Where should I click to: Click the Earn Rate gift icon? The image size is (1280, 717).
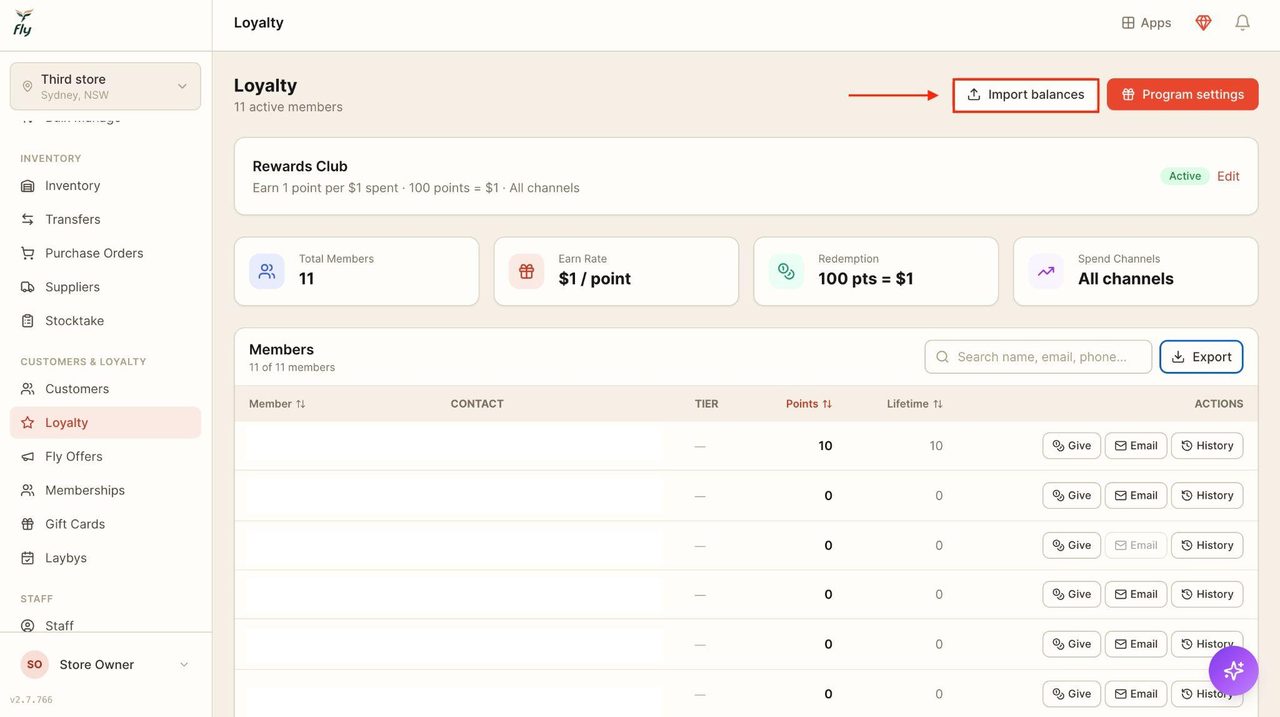point(526,271)
